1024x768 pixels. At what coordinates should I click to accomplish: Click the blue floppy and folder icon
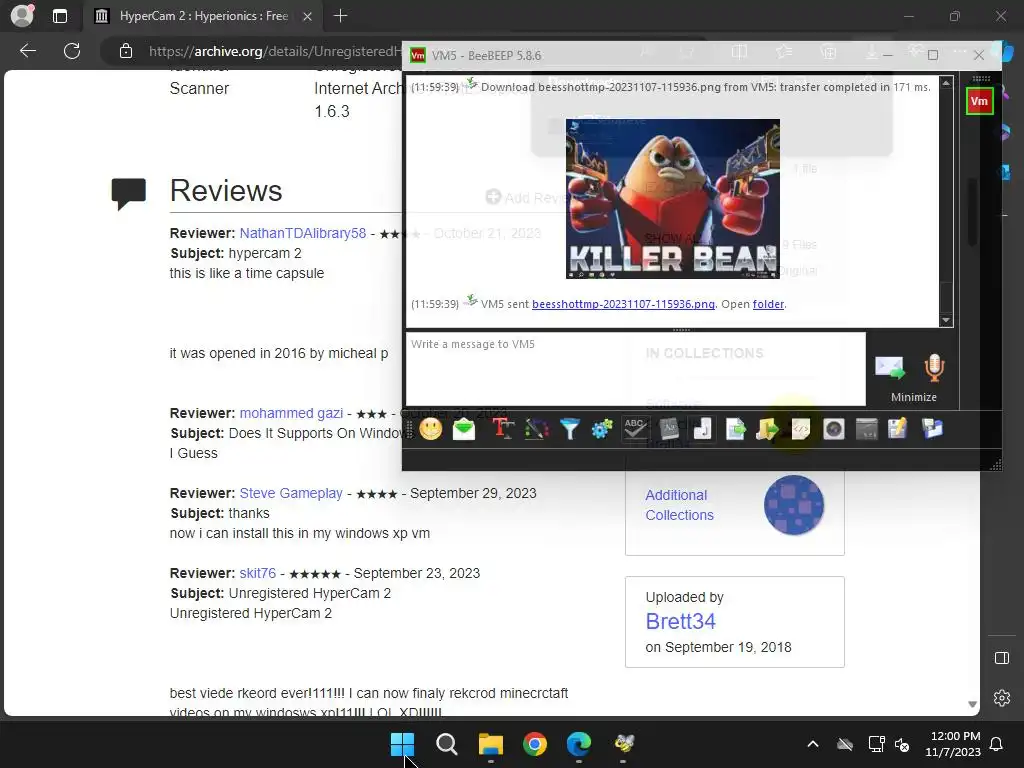click(x=932, y=429)
